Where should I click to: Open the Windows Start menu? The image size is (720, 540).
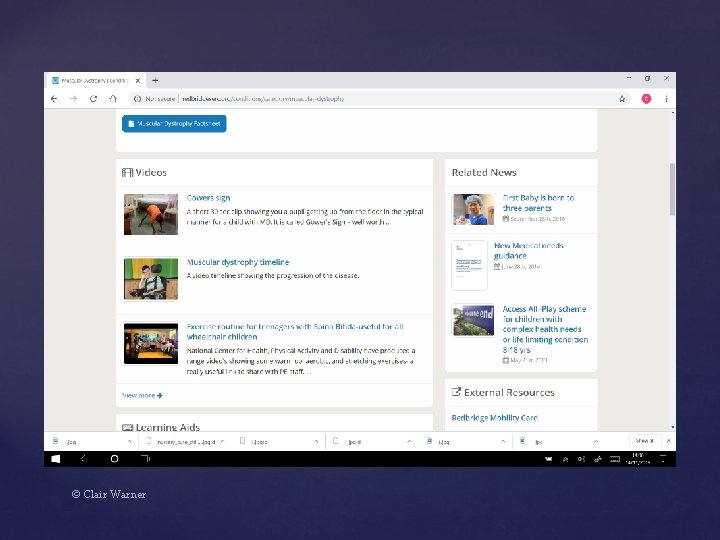pyautogui.click(x=56, y=459)
